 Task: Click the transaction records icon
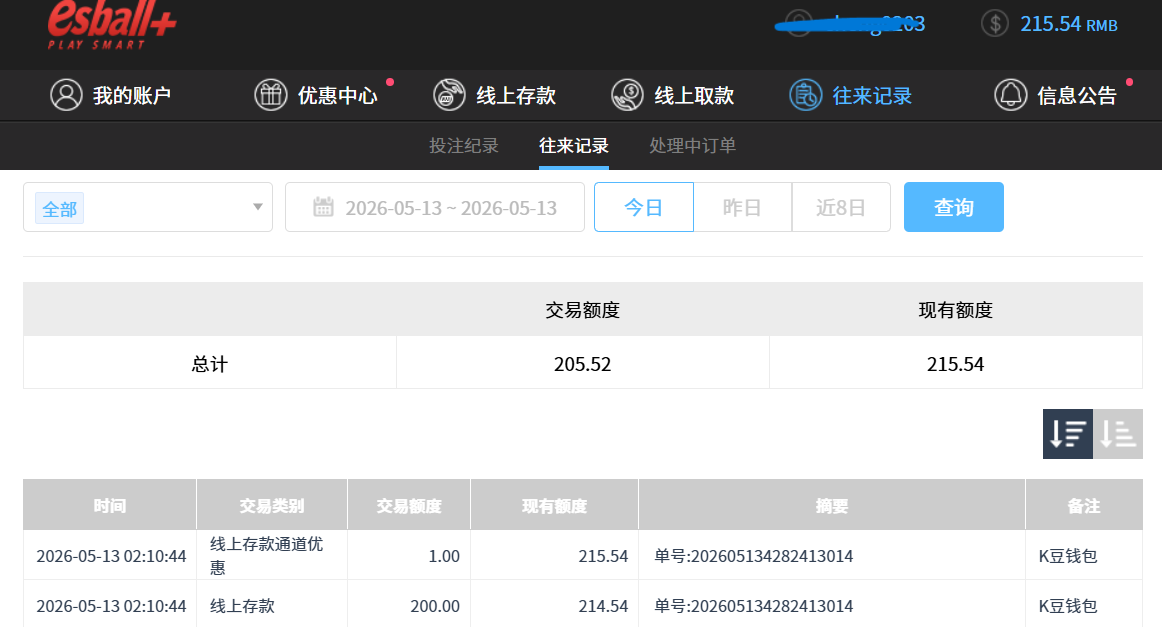(x=806, y=95)
